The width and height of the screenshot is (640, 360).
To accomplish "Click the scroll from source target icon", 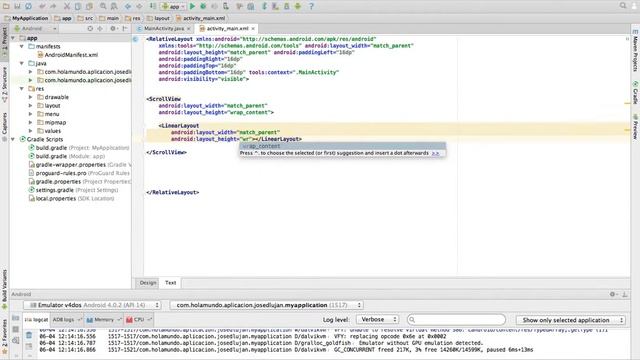I will pyautogui.click(x=90, y=29).
